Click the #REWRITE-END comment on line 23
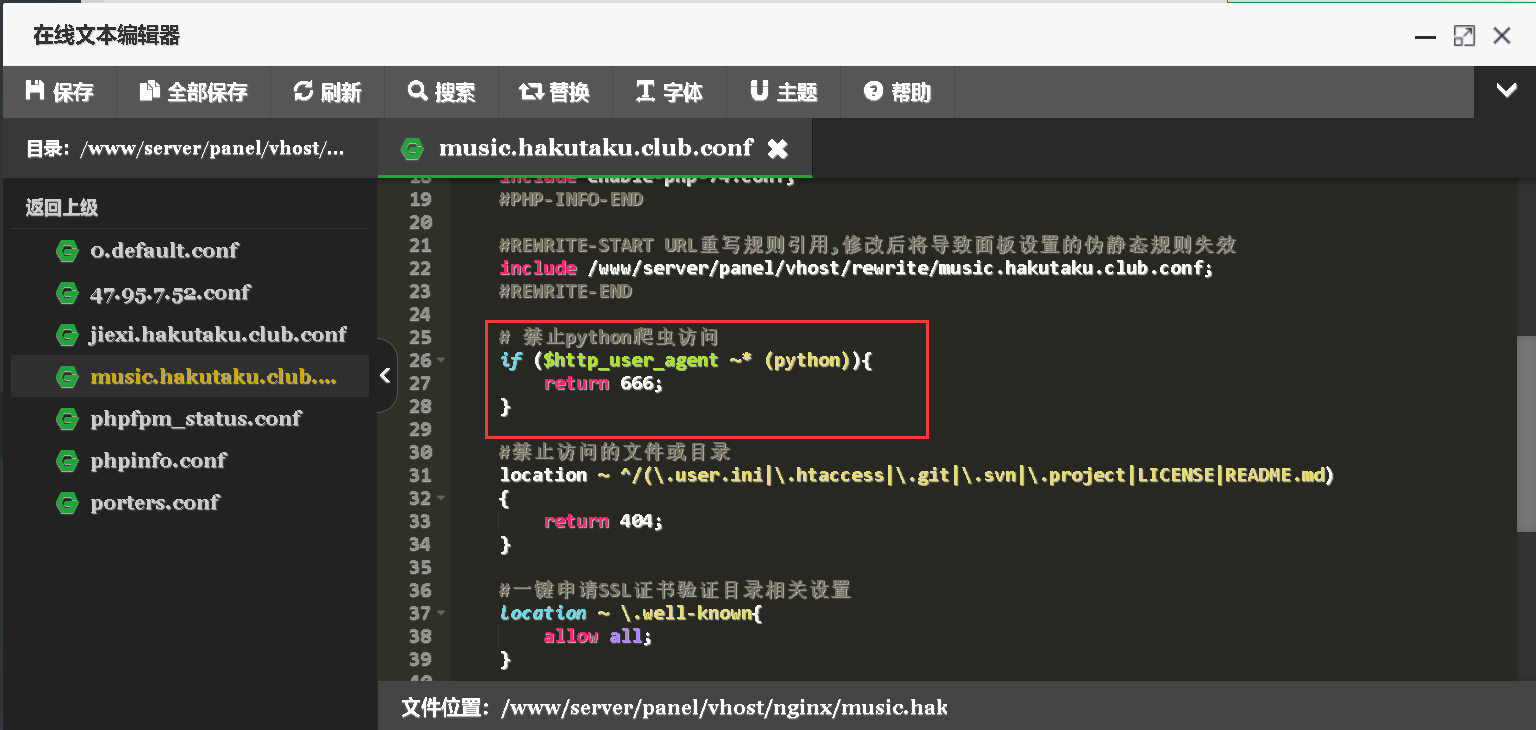This screenshot has width=1536, height=730. [x=566, y=291]
